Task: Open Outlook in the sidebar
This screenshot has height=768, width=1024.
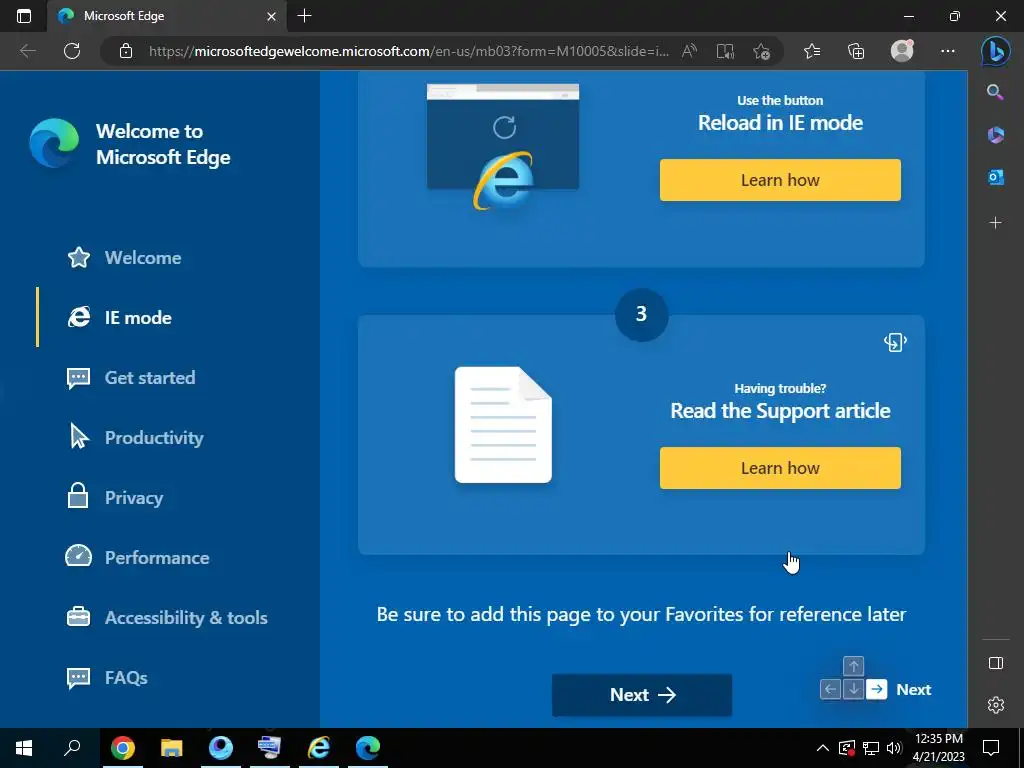Action: [x=995, y=177]
